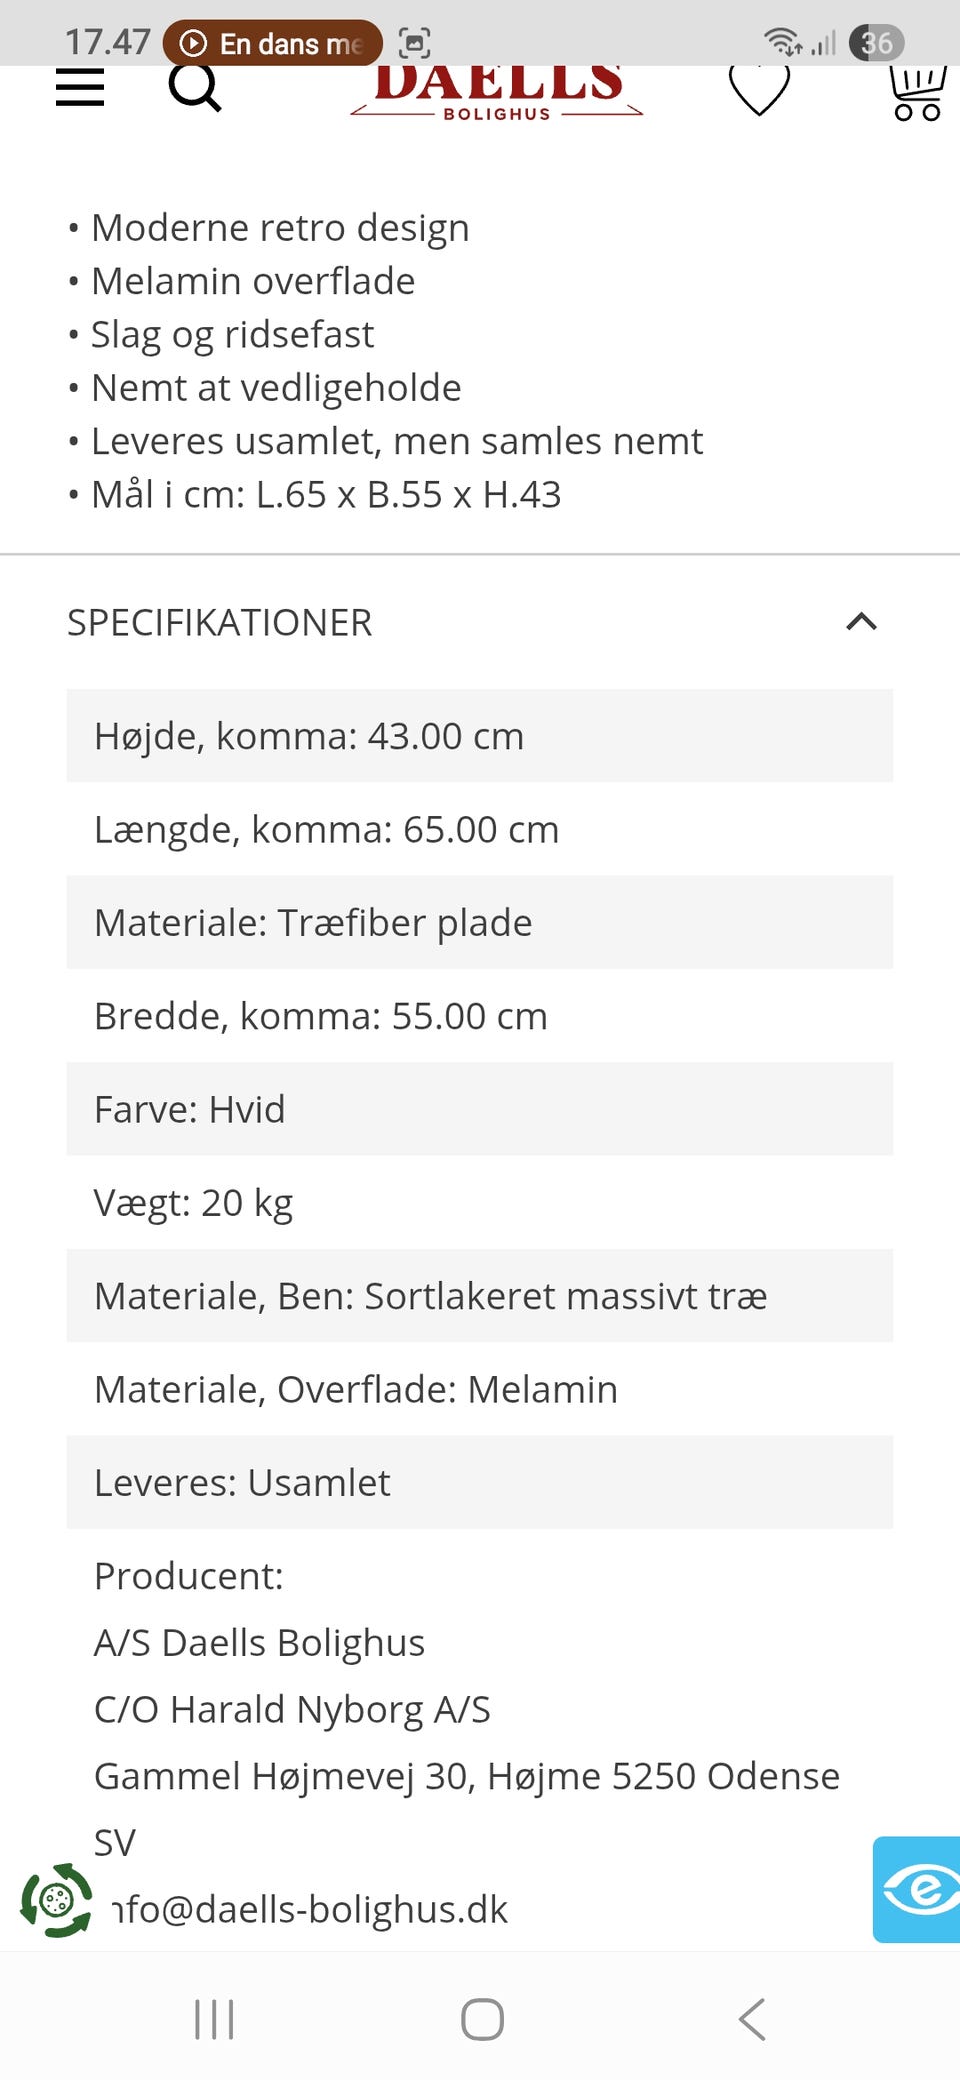Tap the 'Materiale: Træfiber plade' row
Image resolution: width=960 pixels, height=2080 pixels.
point(480,922)
